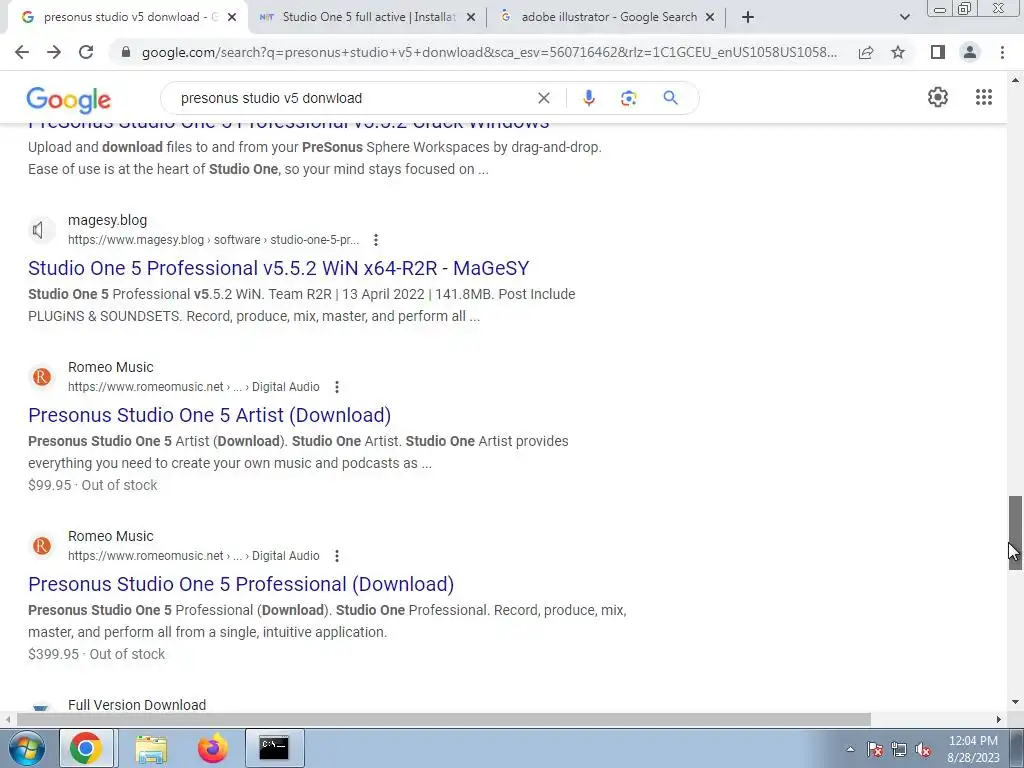Open Studio One 5 Professional v5.5.2 MaGeSY link
This screenshot has height=768, width=1024.
pos(278,268)
